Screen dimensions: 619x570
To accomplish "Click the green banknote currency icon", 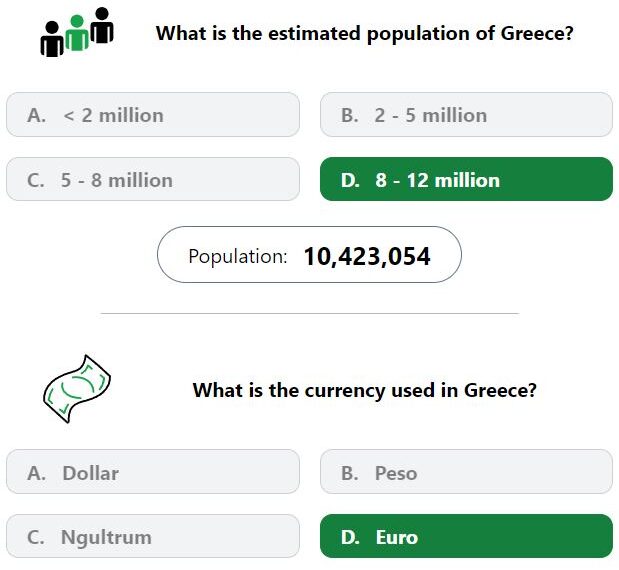I will coord(77,389).
